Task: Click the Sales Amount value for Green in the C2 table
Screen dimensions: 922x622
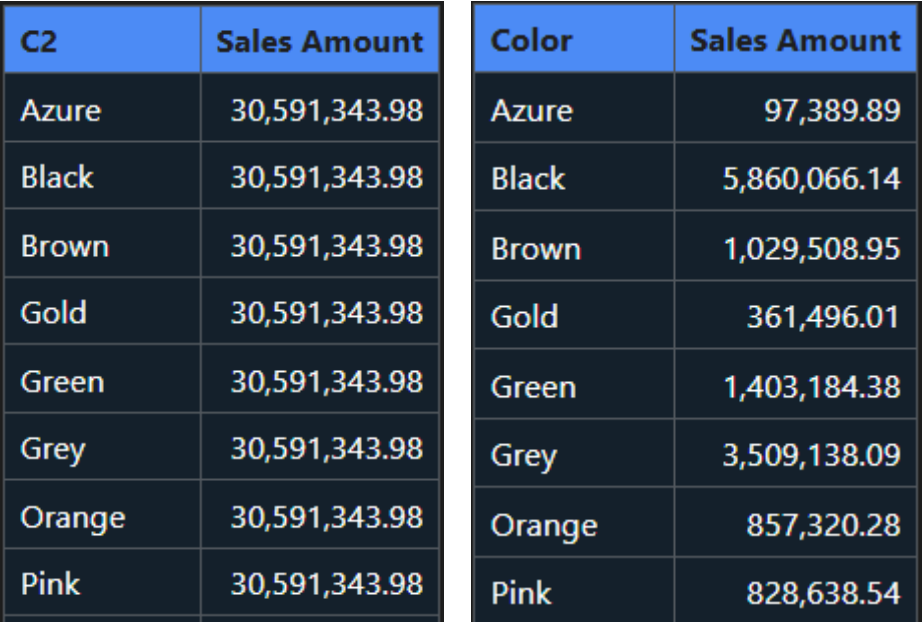Action: (326, 381)
